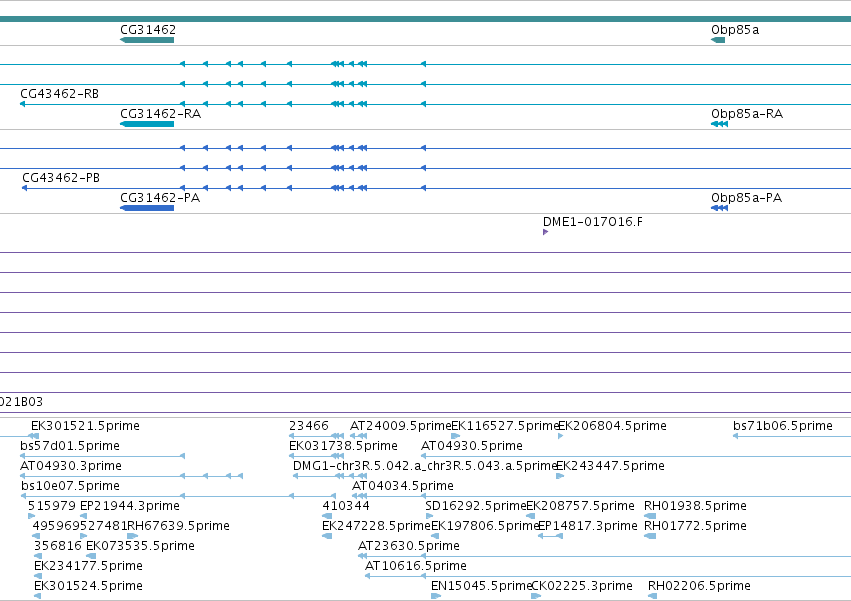Select the EK073535.5prime EST label
The width and height of the screenshot is (851, 601).
(x=140, y=547)
